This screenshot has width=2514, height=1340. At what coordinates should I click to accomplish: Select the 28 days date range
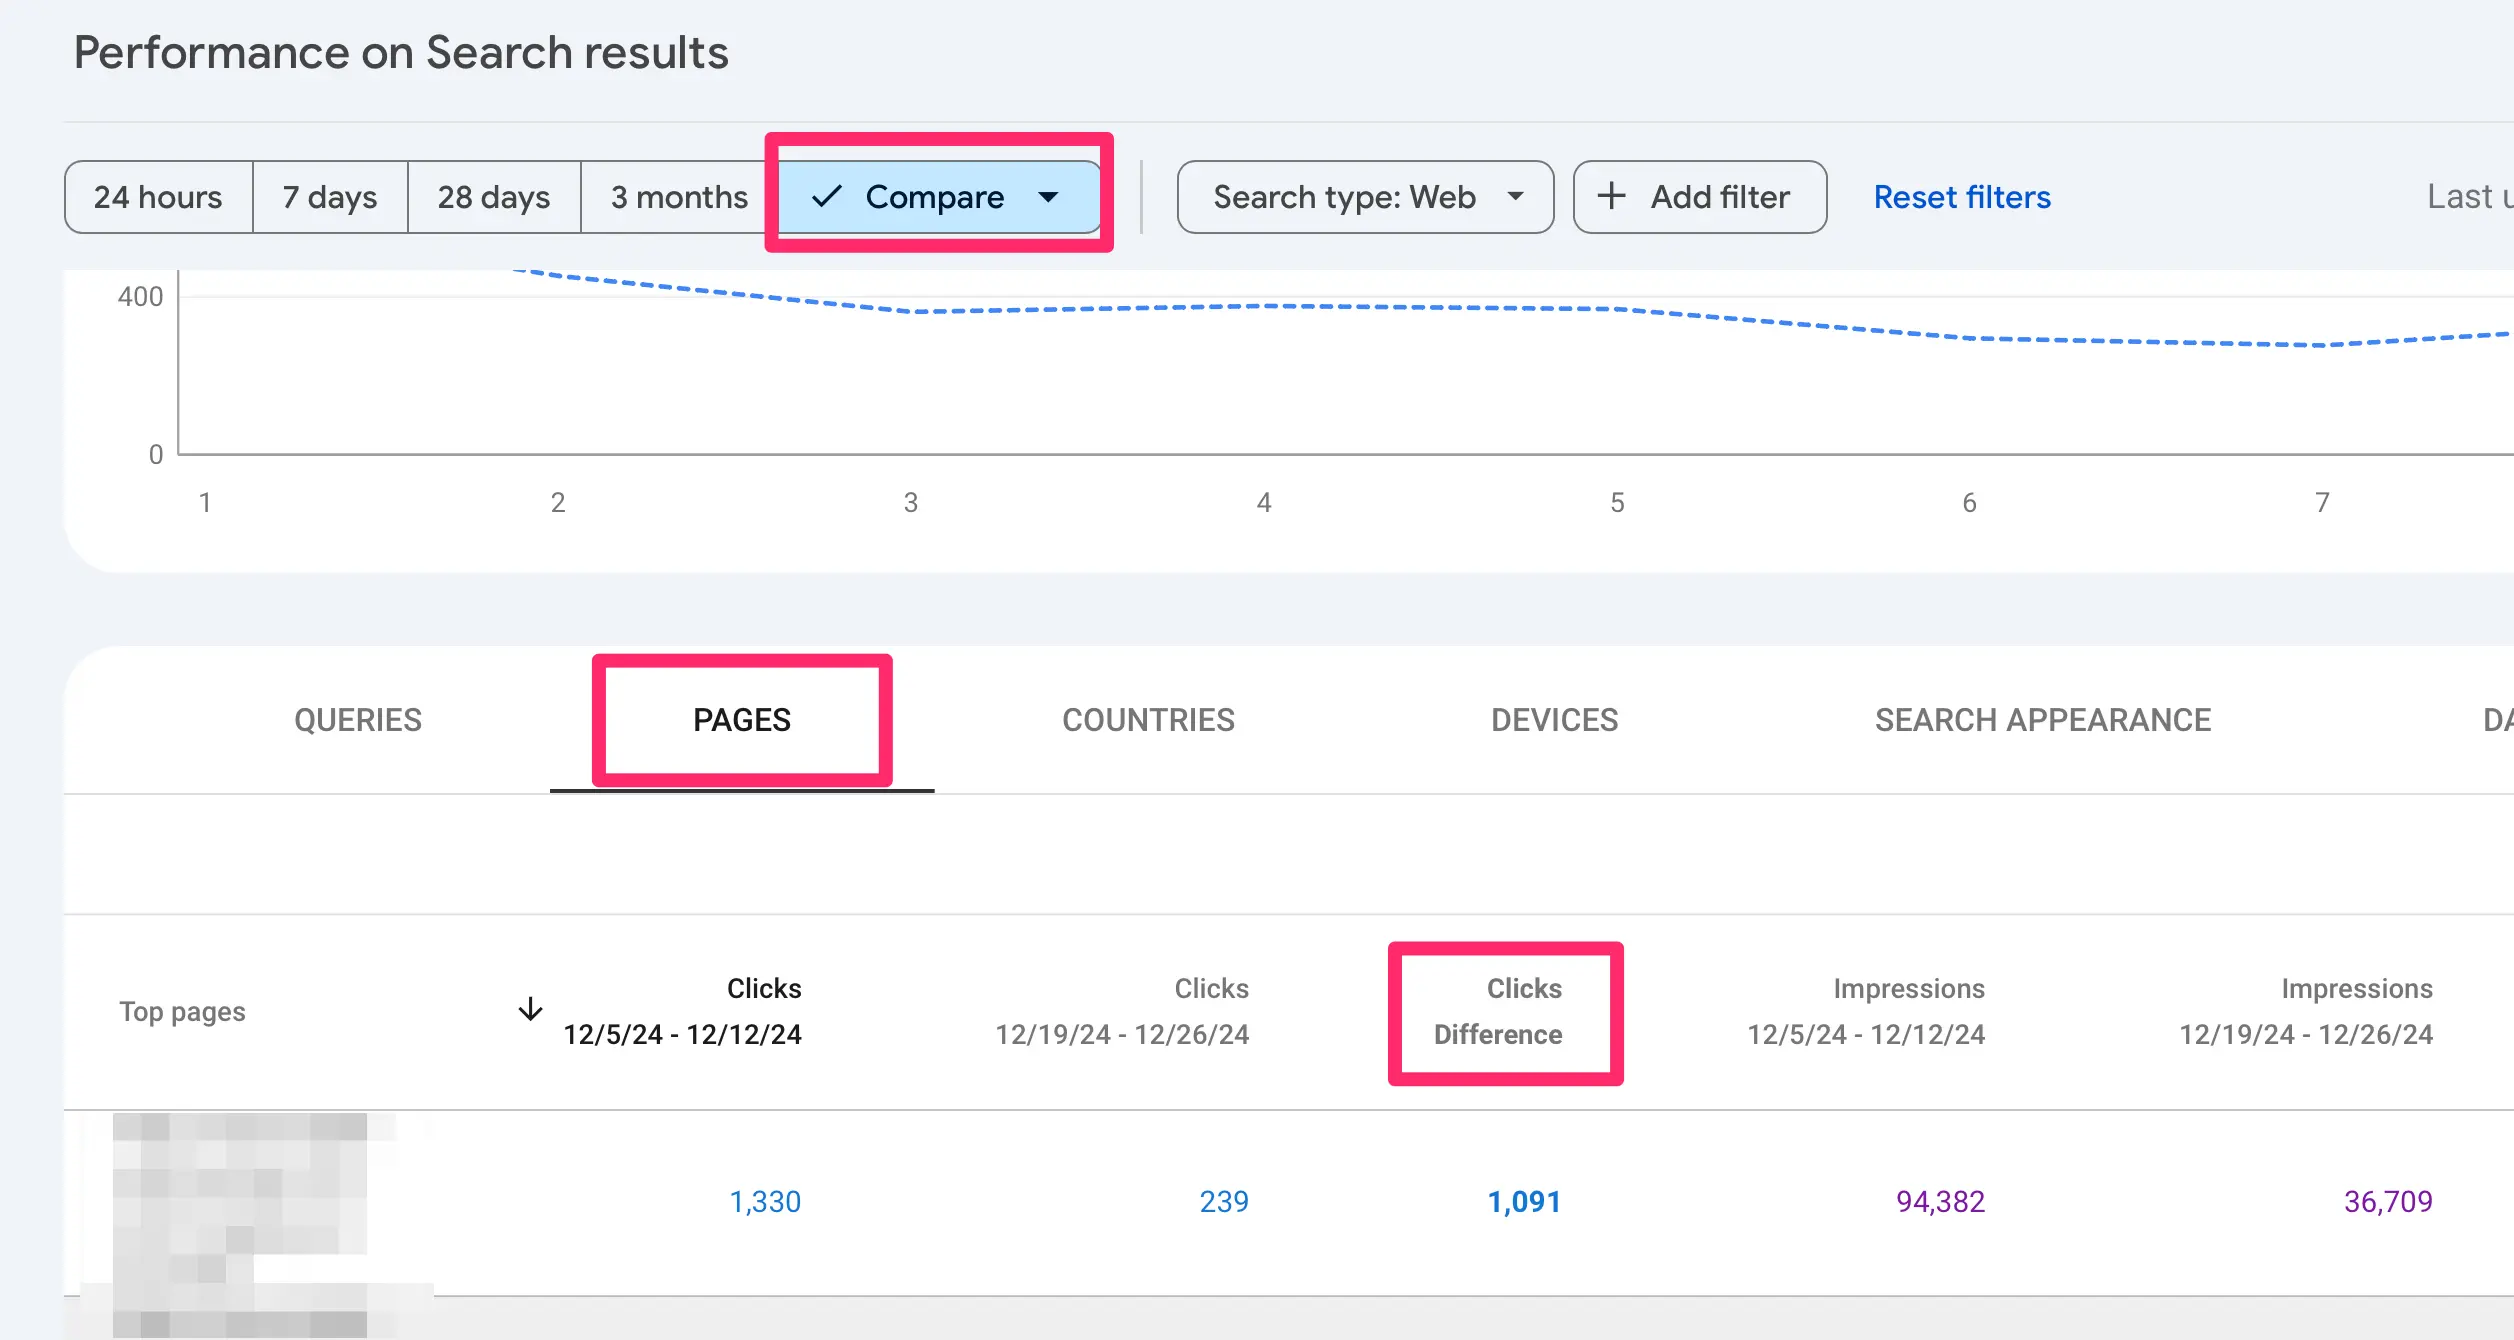click(494, 197)
